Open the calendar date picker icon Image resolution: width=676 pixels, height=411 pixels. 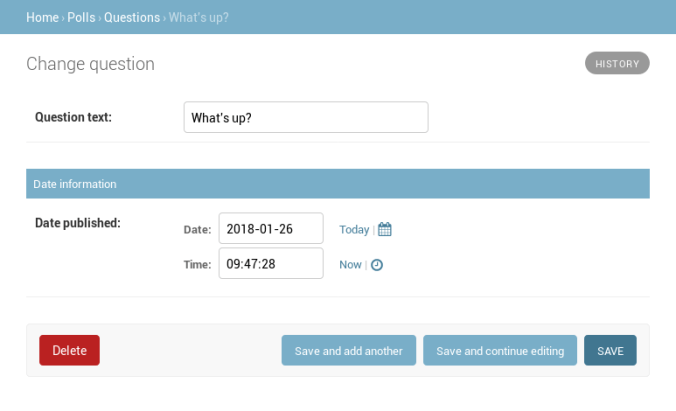click(x=385, y=229)
